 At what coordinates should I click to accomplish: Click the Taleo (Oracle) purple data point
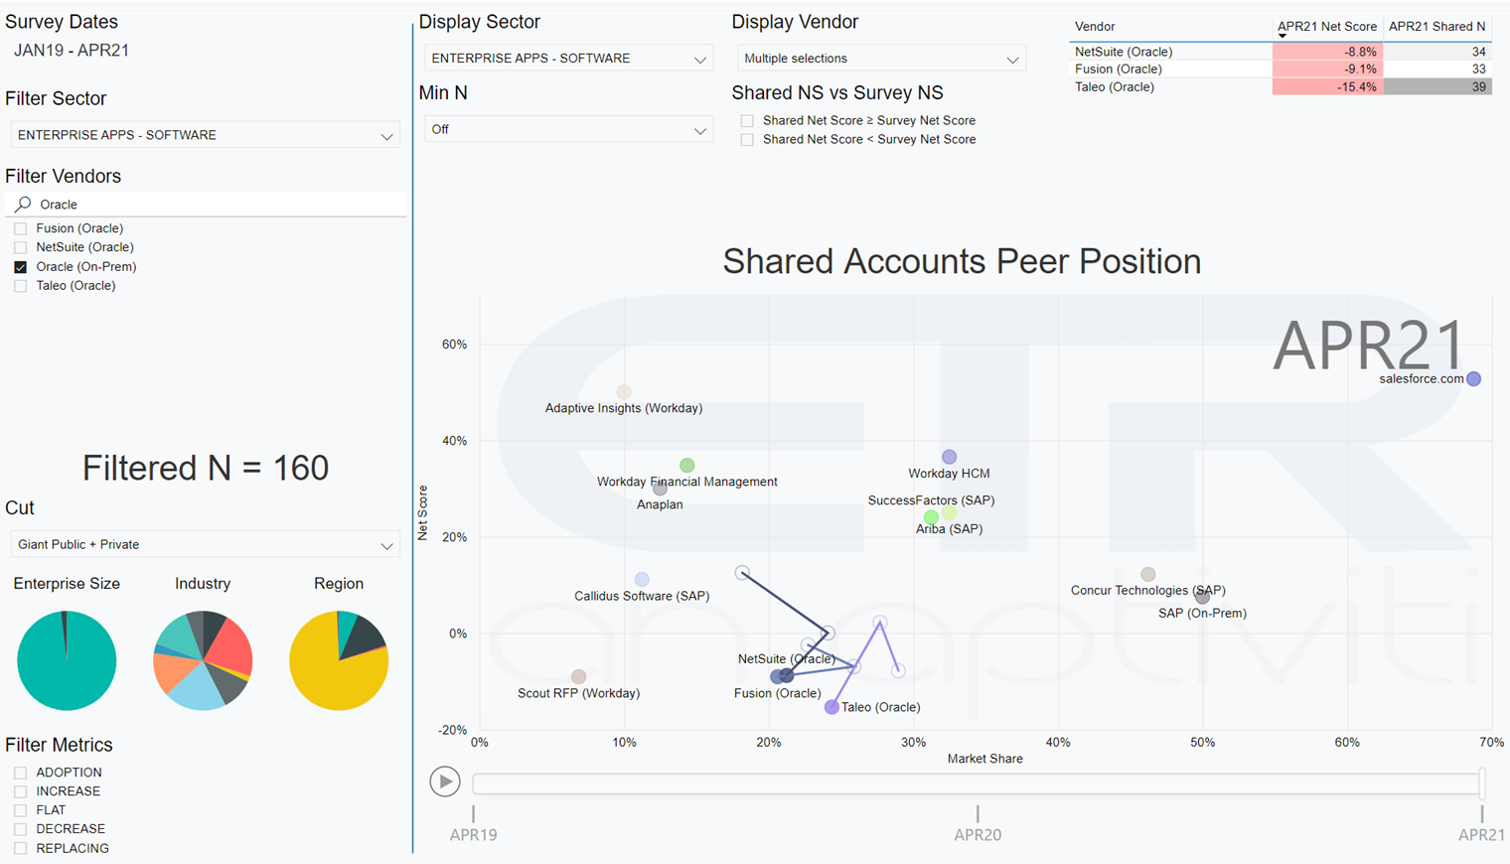point(831,707)
